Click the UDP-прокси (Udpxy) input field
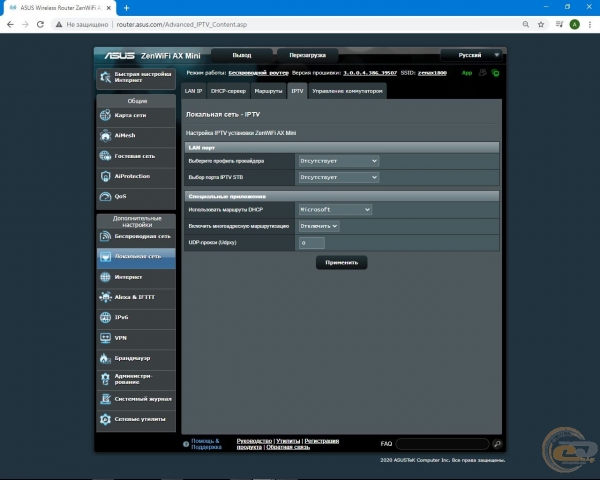The image size is (600, 480). click(x=312, y=243)
